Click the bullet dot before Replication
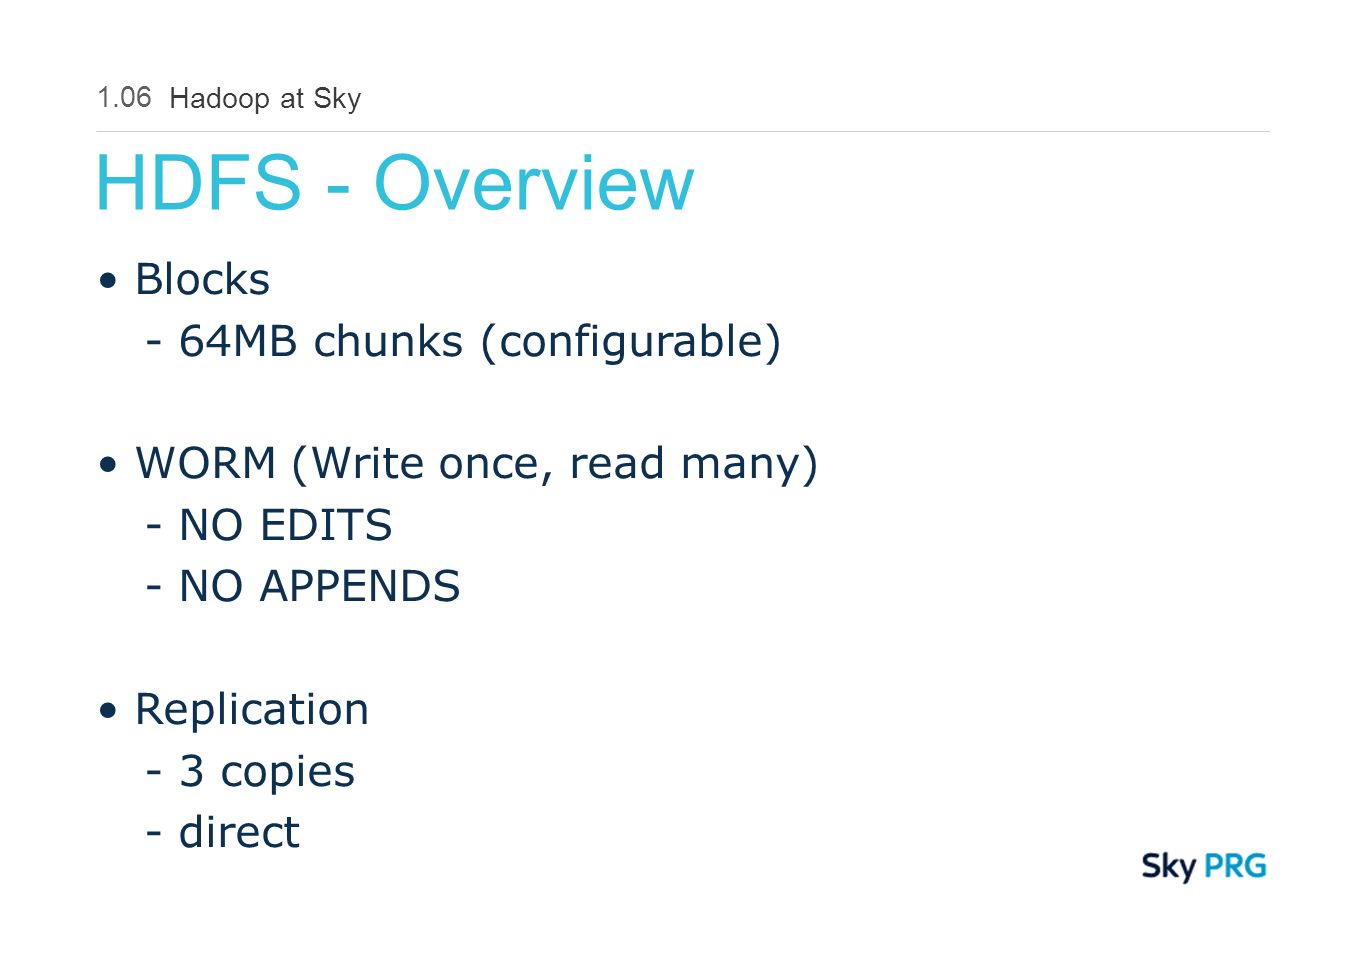This screenshot has width=1365, height=960. tap(108, 711)
